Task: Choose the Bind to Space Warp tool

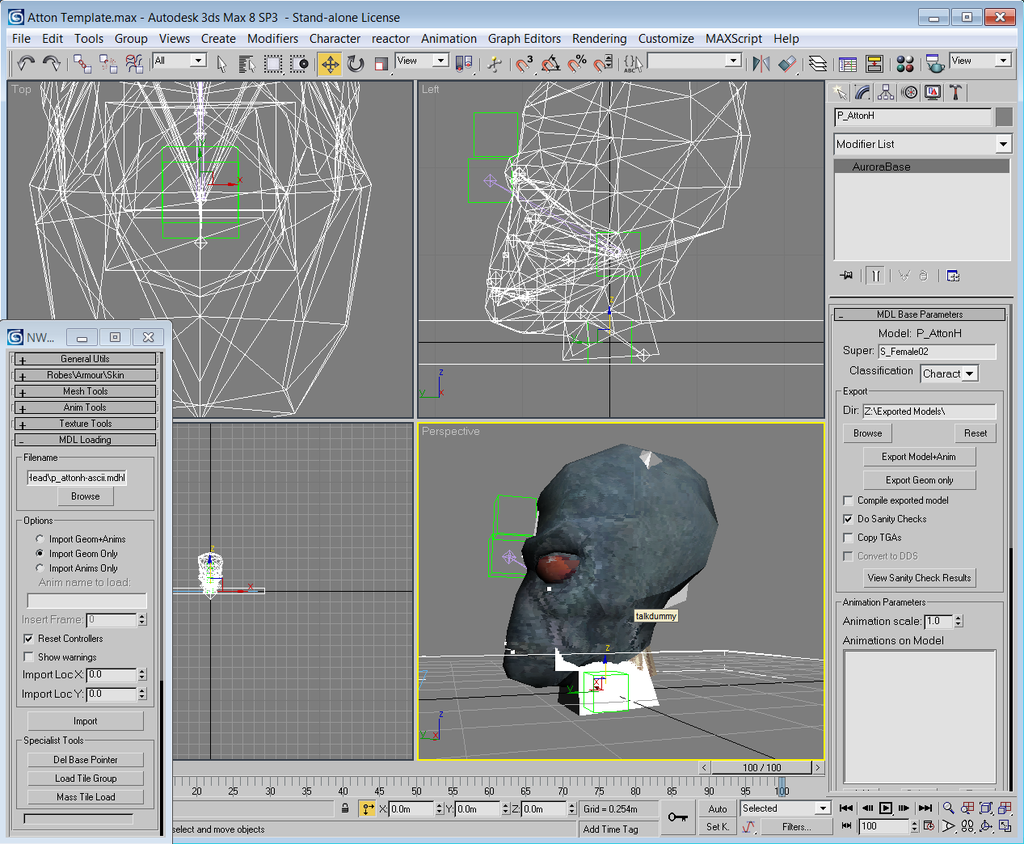Action: click(x=135, y=63)
